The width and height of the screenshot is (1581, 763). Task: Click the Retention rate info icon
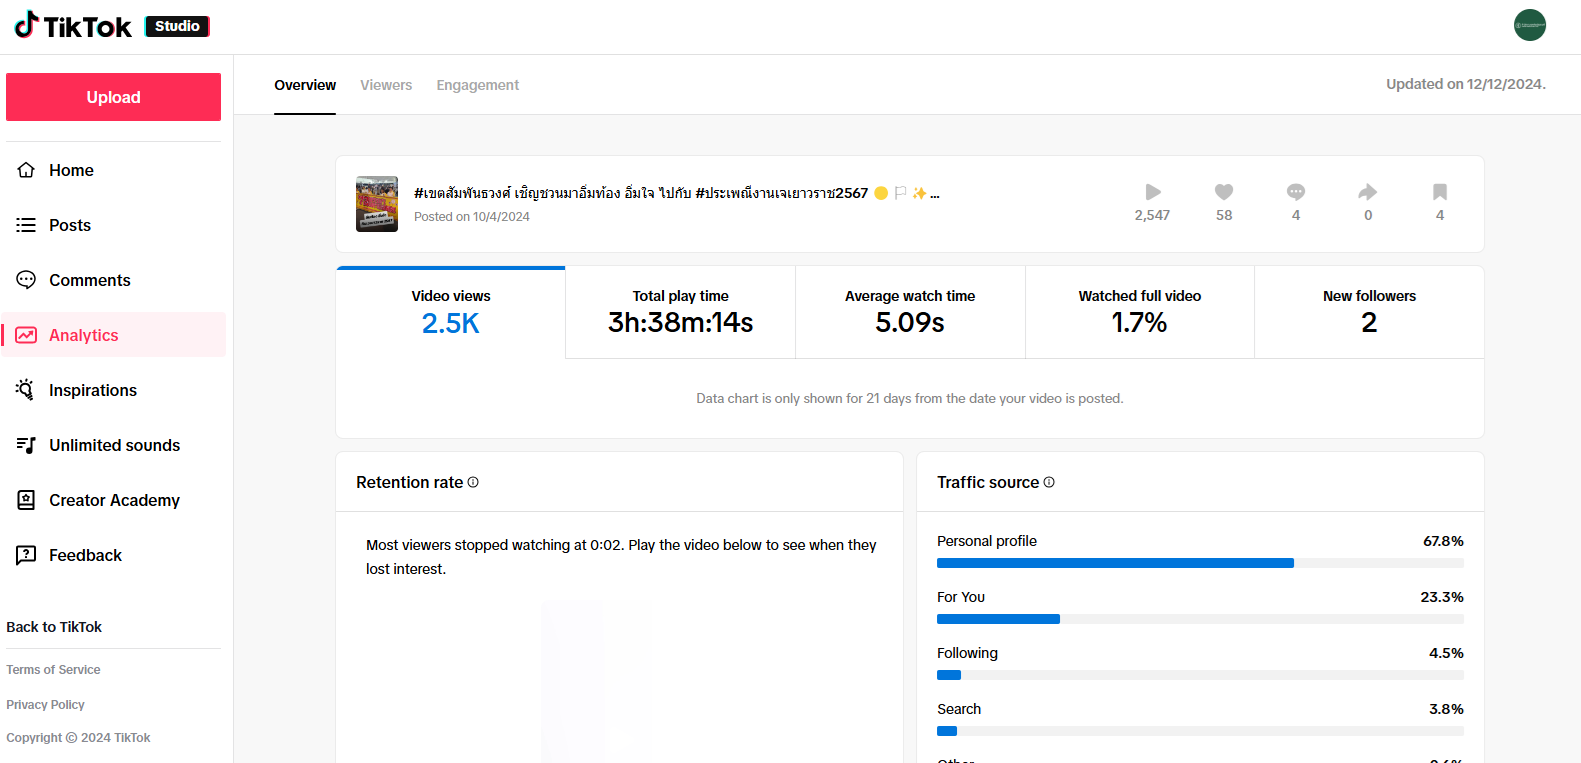(473, 482)
